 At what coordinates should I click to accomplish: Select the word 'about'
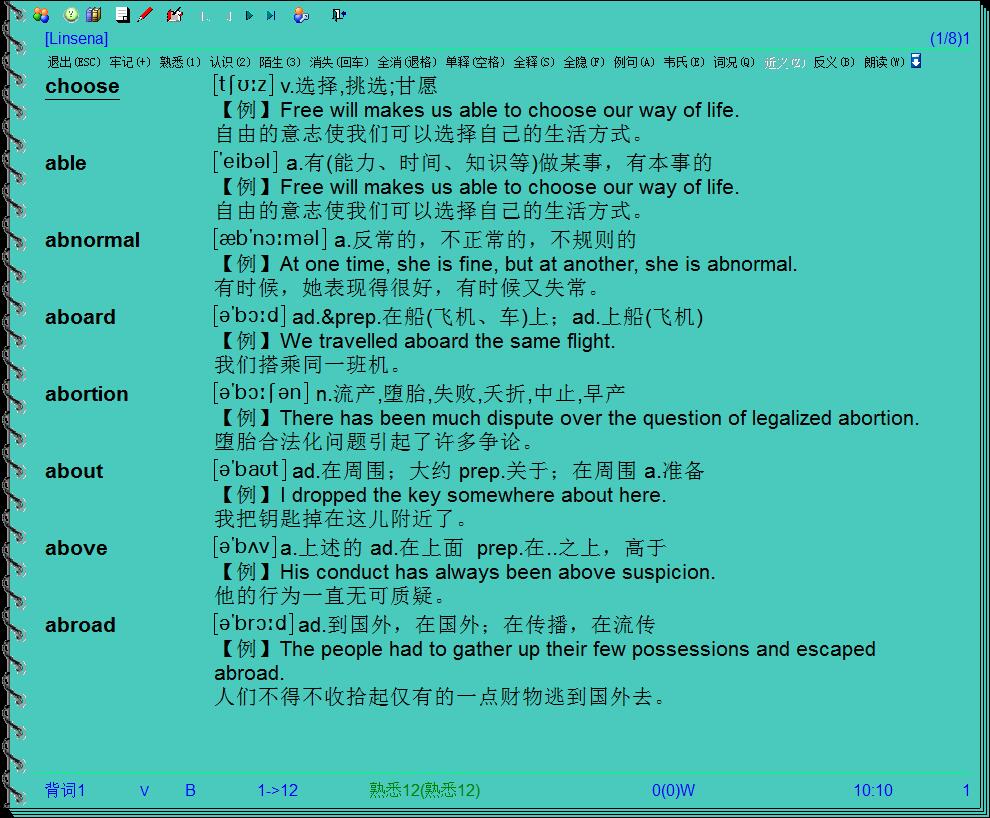point(74,471)
